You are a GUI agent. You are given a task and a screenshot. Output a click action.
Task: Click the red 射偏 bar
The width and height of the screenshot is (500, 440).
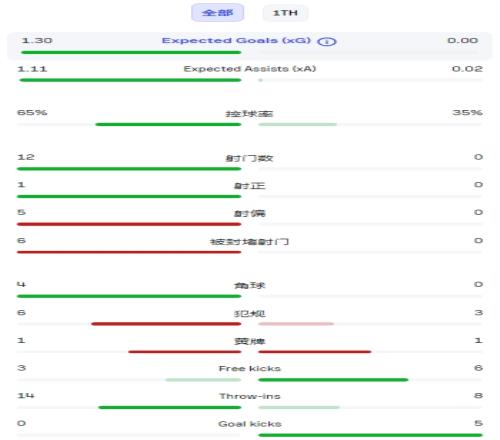click(129, 224)
